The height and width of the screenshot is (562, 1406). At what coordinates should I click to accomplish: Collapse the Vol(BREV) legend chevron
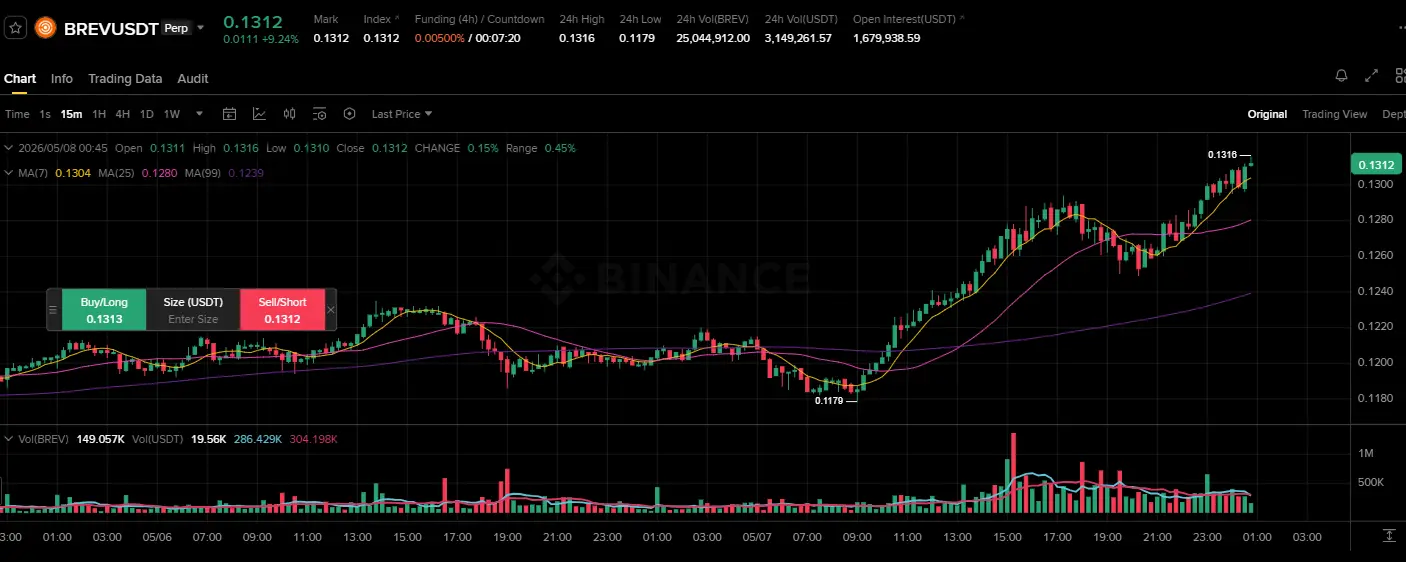9,439
